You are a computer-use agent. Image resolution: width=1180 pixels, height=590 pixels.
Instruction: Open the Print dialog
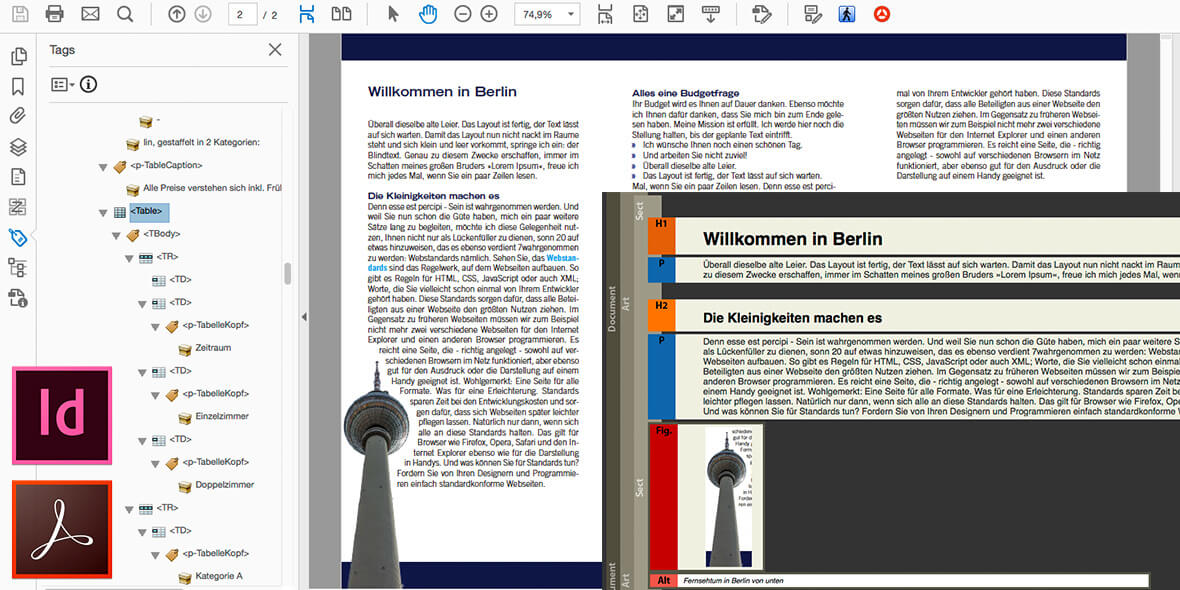pyautogui.click(x=56, y=14)
